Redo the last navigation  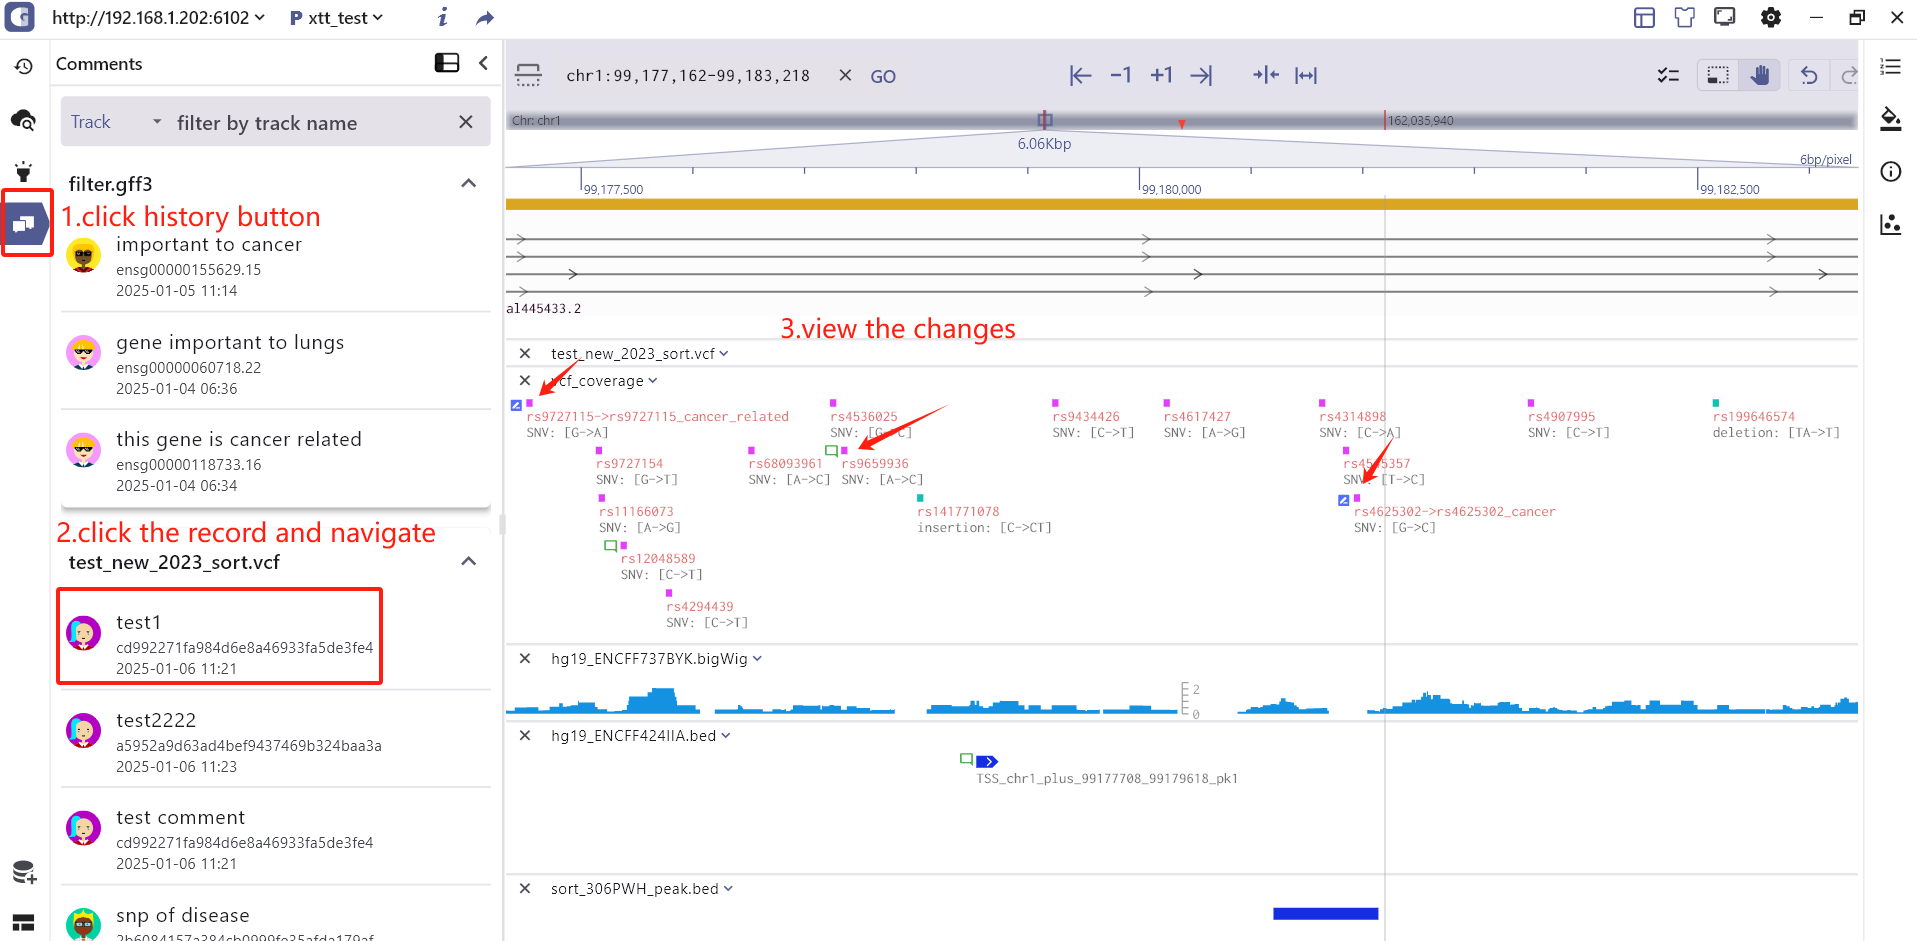1849,75
